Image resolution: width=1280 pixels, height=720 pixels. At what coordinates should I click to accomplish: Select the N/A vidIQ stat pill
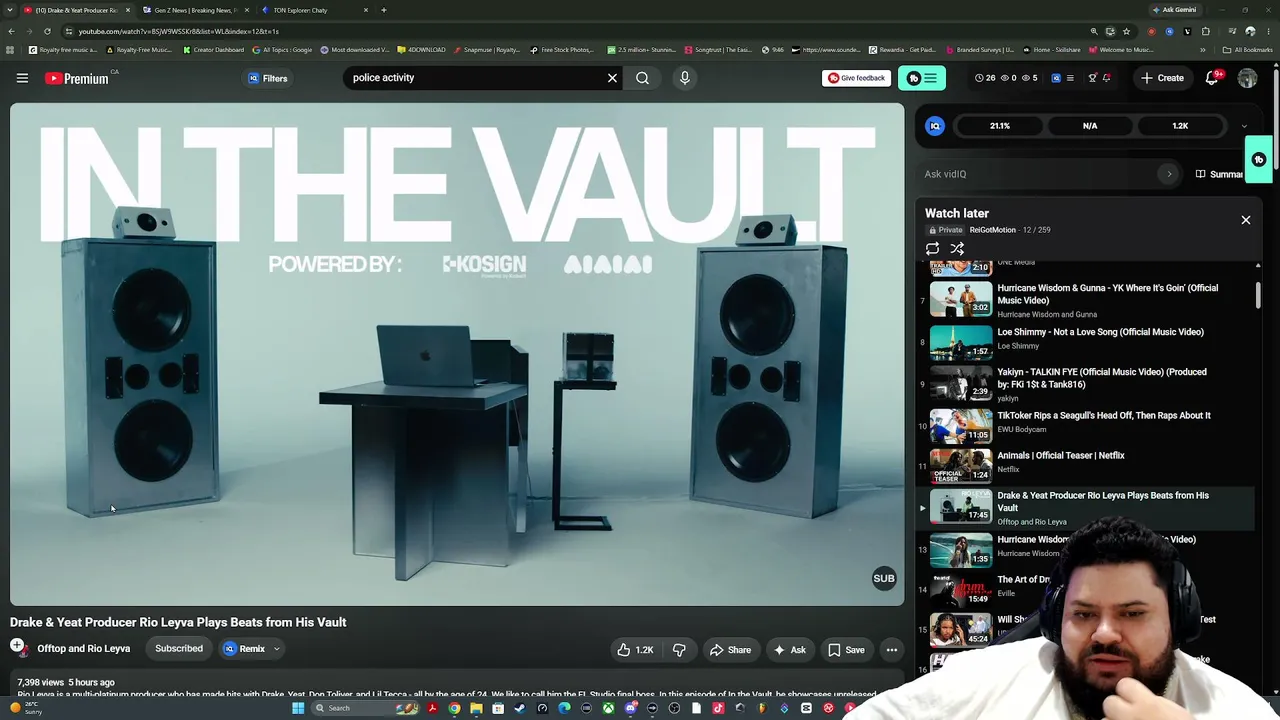click(x=1090, y=126)
